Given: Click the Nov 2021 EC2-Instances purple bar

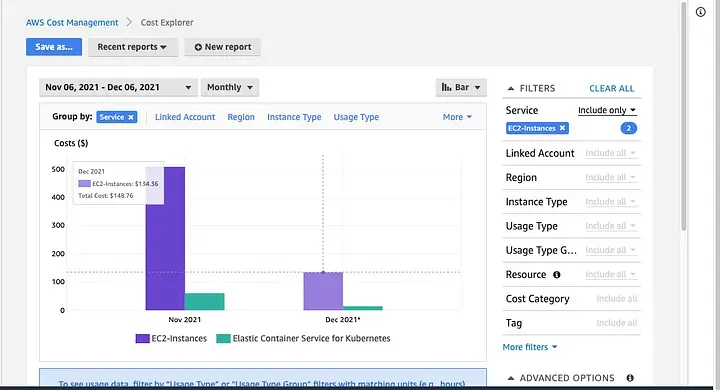Looking at the screenshot, I should click(x=165, y=238).
